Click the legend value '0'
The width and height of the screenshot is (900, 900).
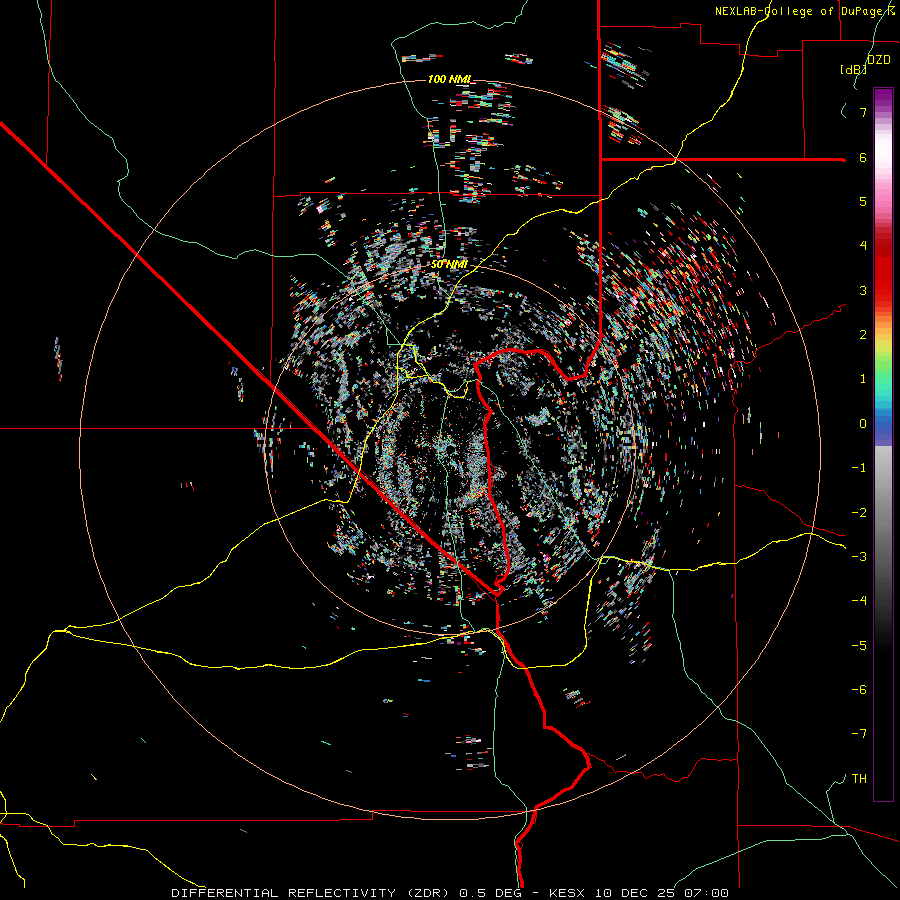click(863, 424)
